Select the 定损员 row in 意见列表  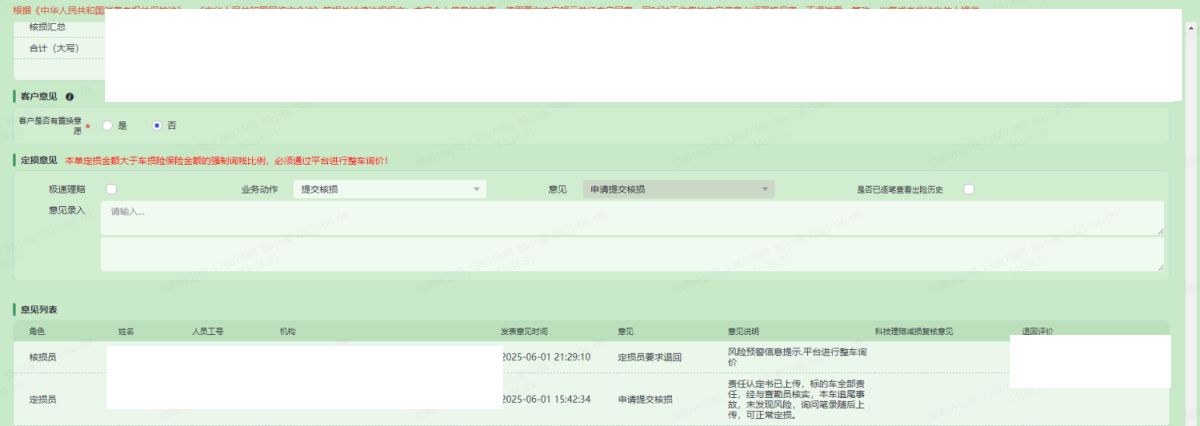pyautogui.click(x=43, y=399)
